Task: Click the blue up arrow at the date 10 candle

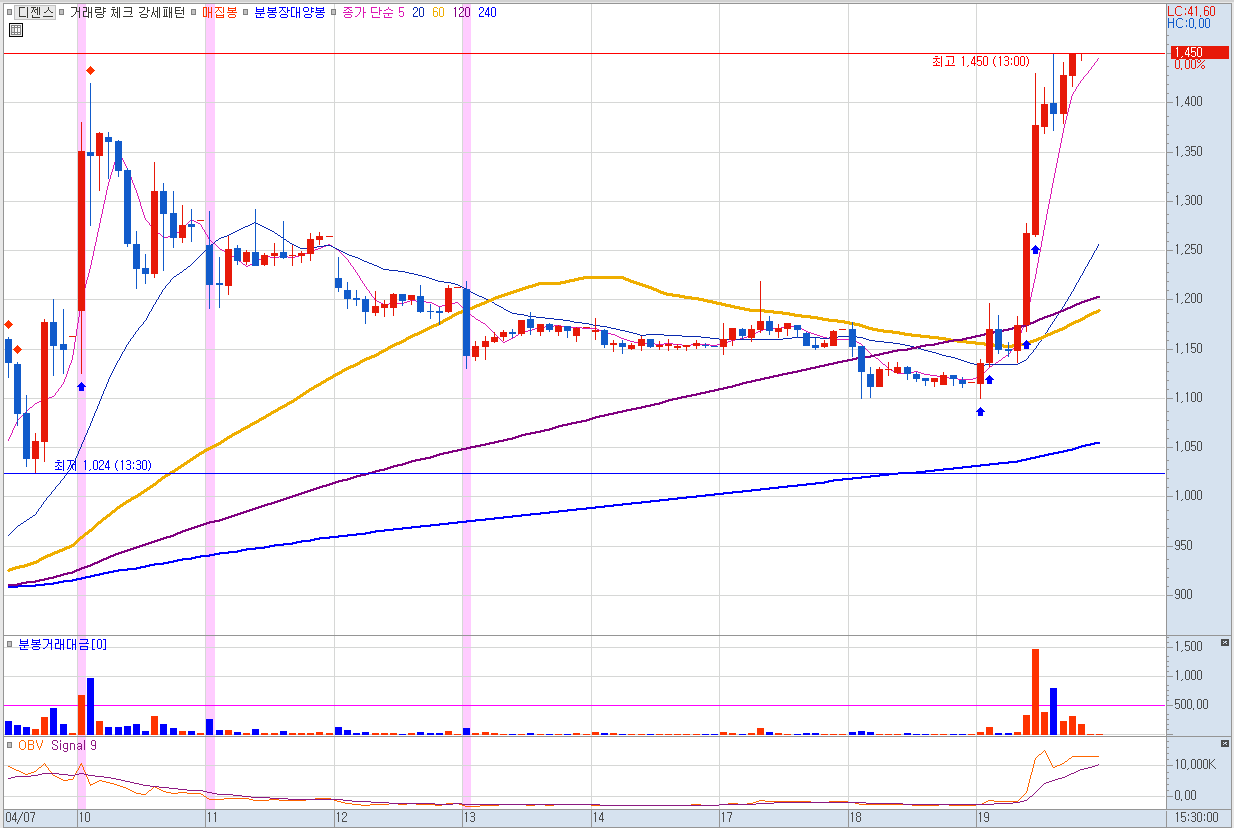Action: click(82, 385)
